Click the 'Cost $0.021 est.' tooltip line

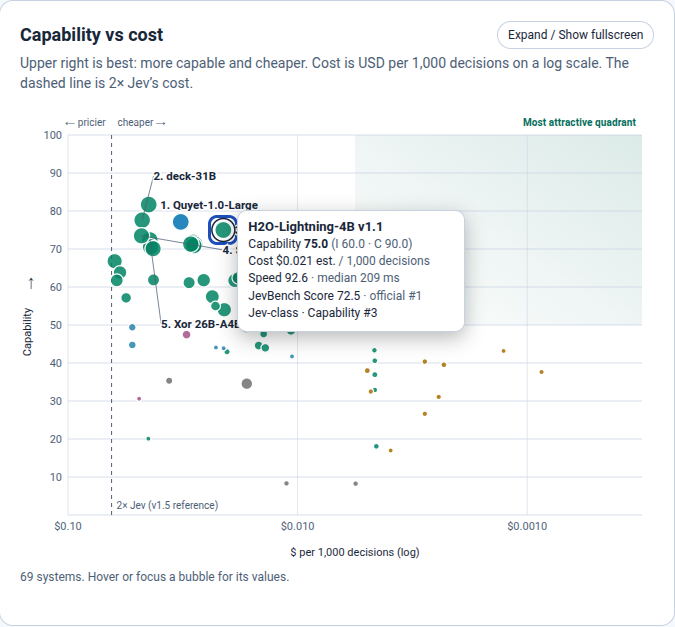click(339, 261)
